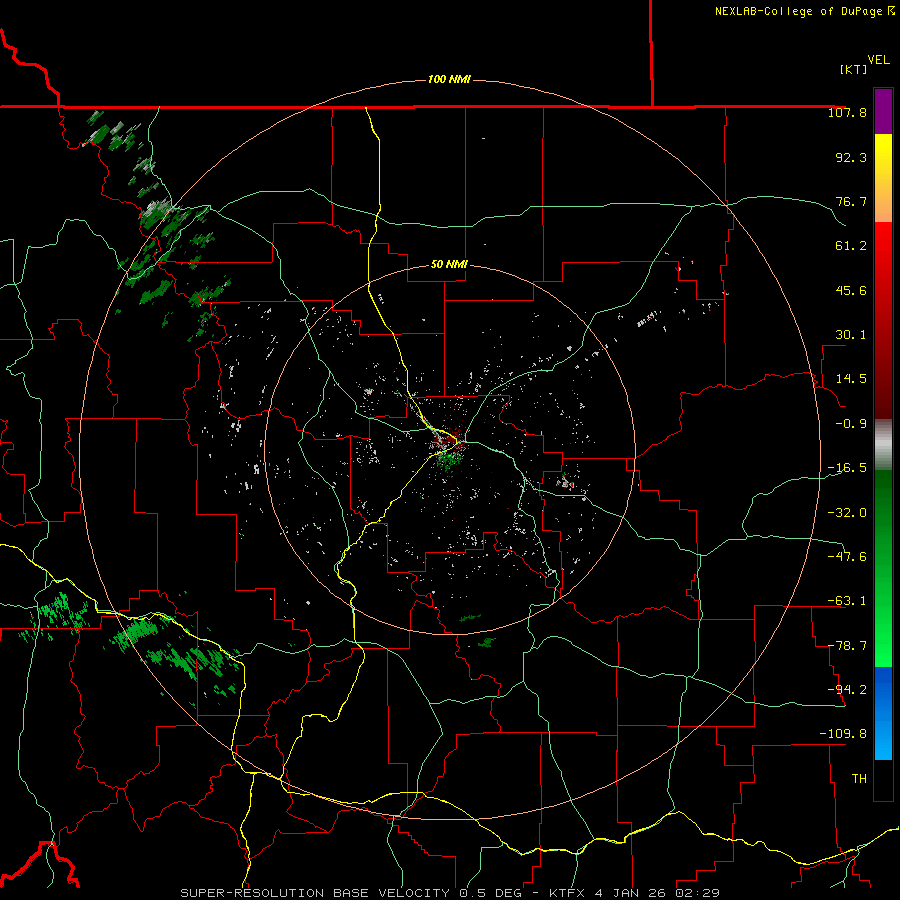
Task: Click the gray near-zero segment of color bar
Action: 883,445
